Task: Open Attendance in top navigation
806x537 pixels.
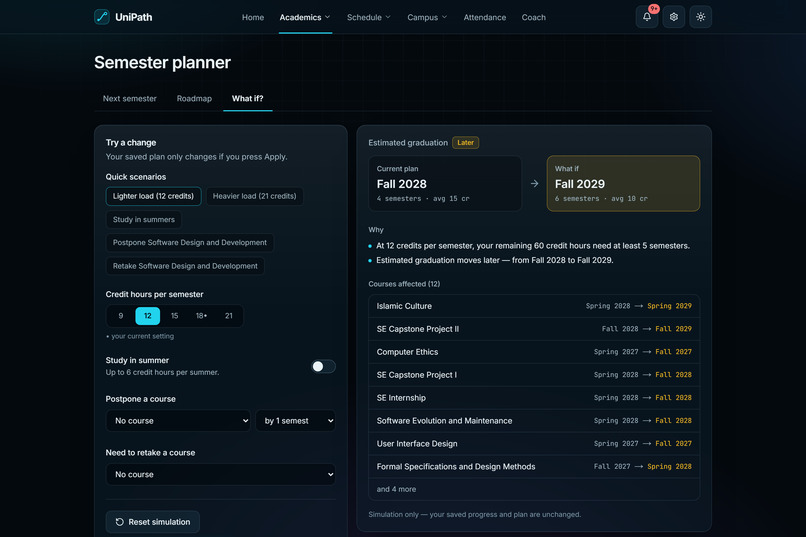Action: [485, 17]
